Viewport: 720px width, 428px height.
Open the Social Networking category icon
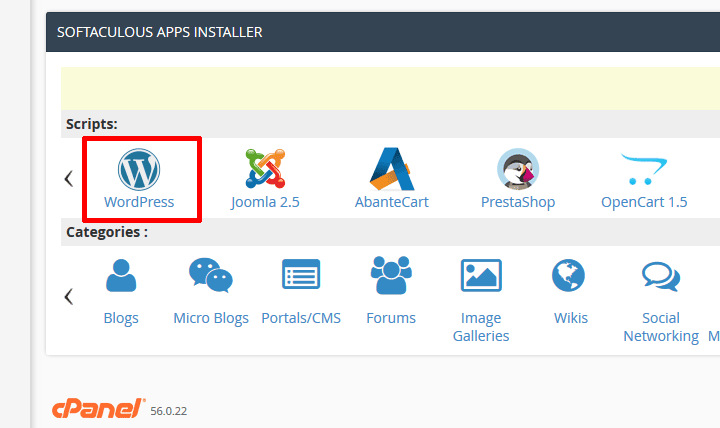coord(661,277)
